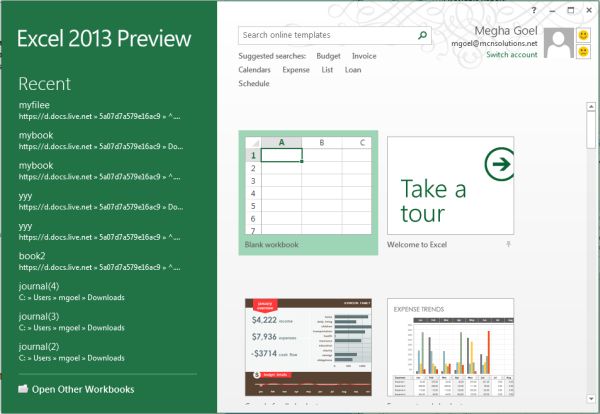Open recent file book2
Image resolution: width=600 pixels, height=414 pixels.
tap(99, 262)
